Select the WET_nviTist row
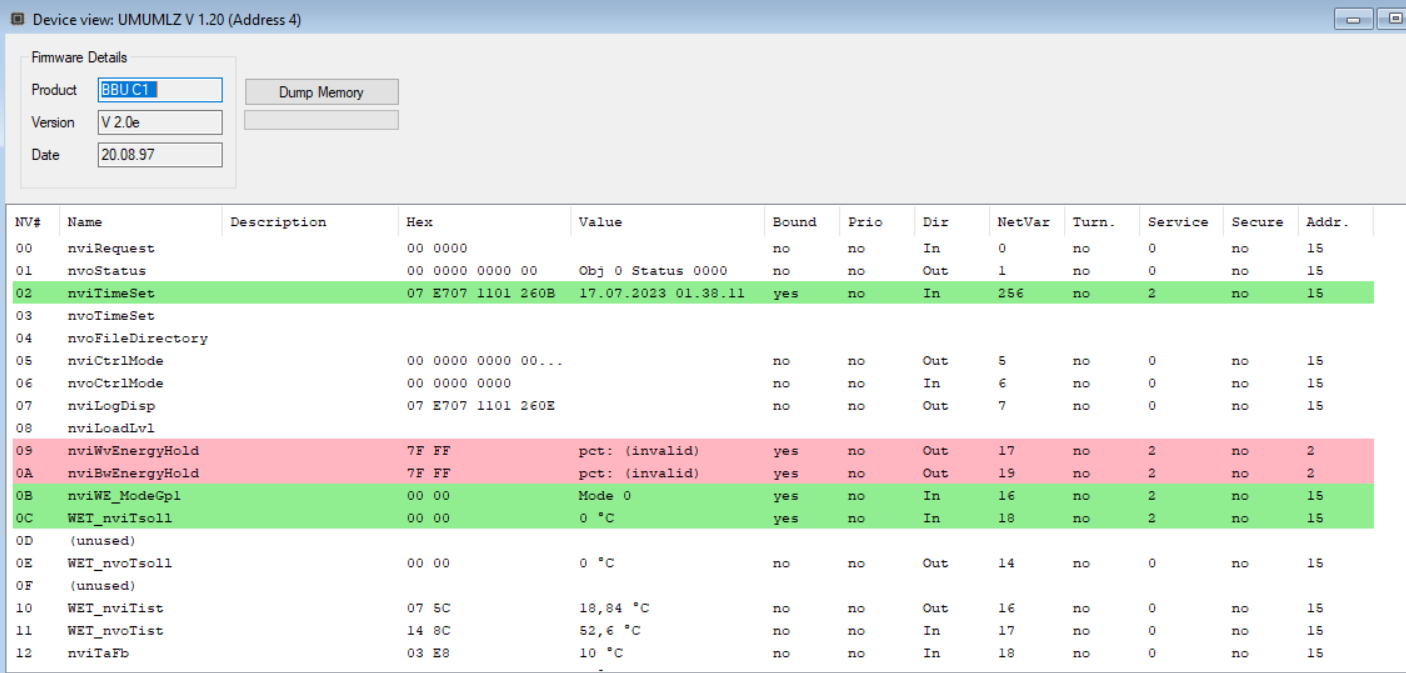The height and width of the screenshot is (673, 1406). [x=691, y=608]
